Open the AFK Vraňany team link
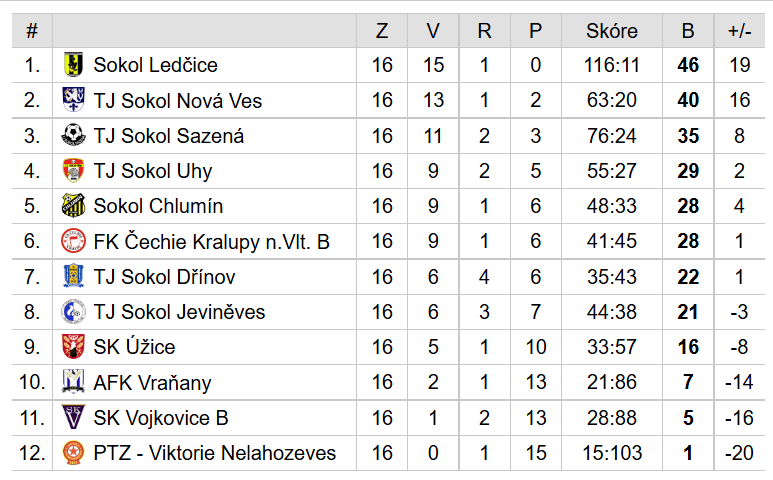This screenshot has height=480, width=773. [152, 382]
